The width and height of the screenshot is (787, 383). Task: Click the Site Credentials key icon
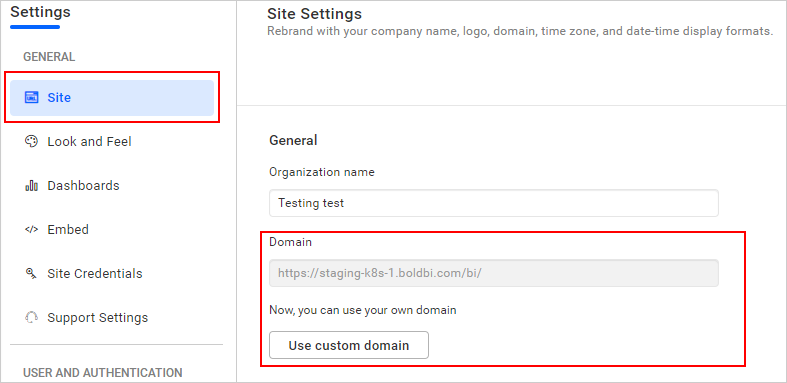coord(31,274)
